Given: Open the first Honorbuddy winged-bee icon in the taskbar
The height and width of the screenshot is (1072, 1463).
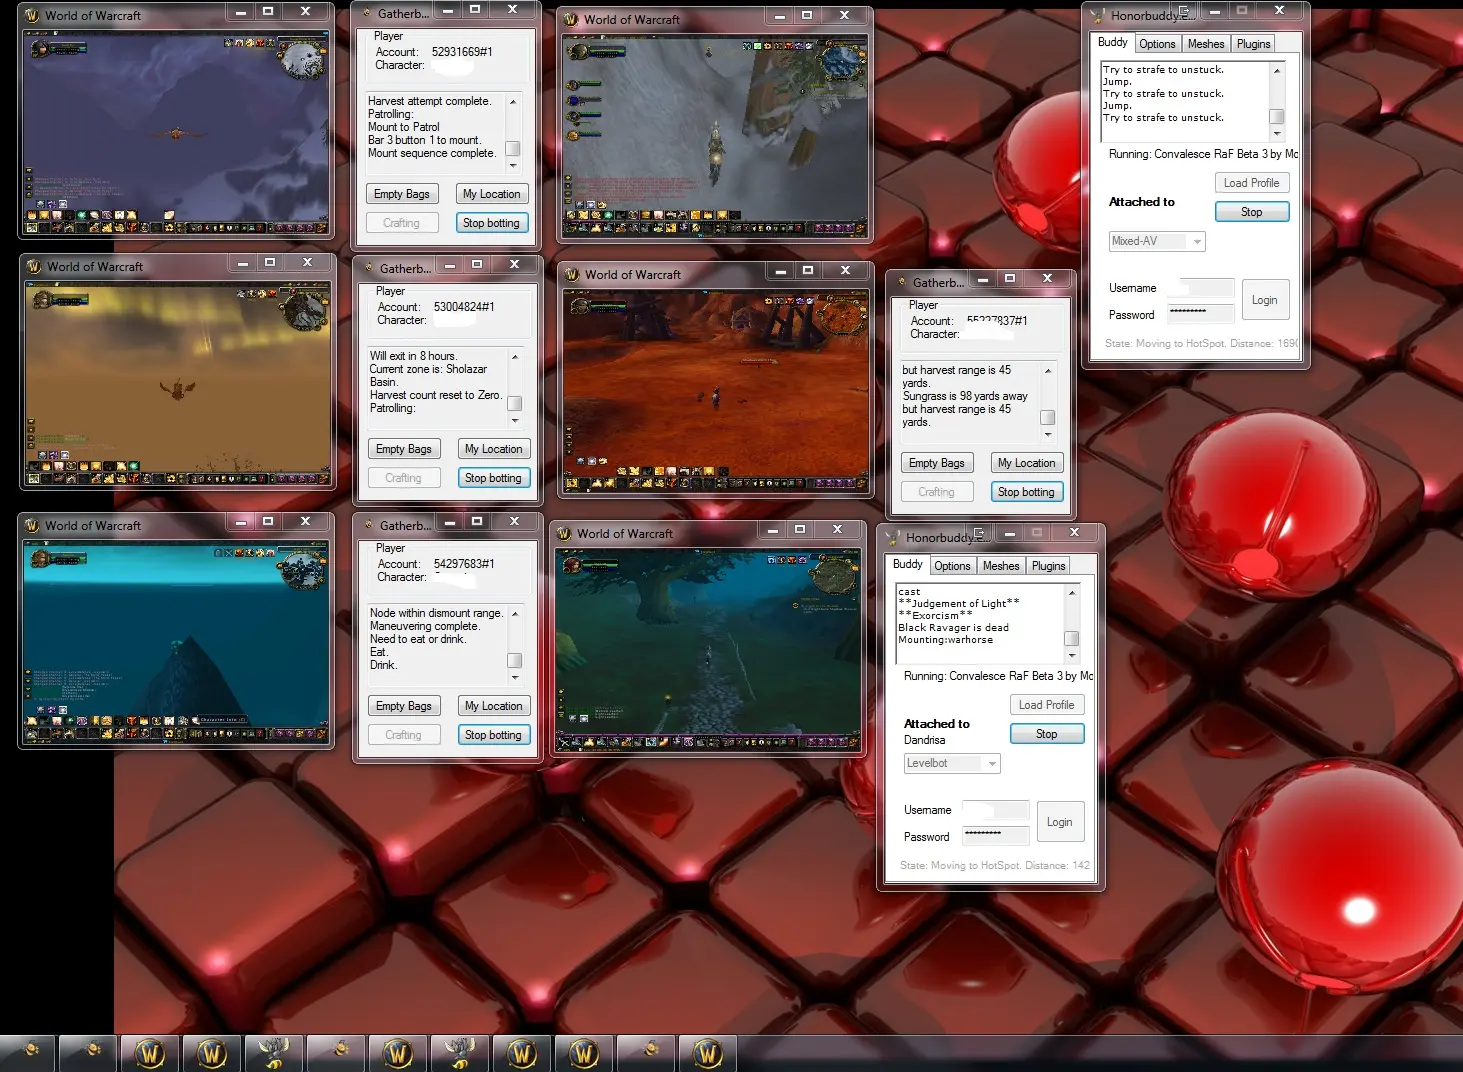Looking at the screenshot, I should [x=275, y=1052].
